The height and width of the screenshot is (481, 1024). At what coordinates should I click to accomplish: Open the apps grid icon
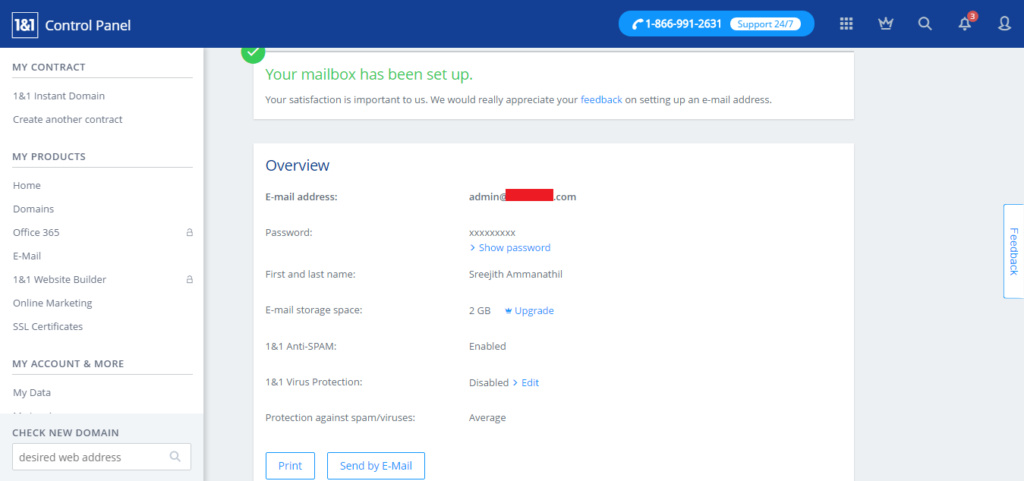coord(846,23)
